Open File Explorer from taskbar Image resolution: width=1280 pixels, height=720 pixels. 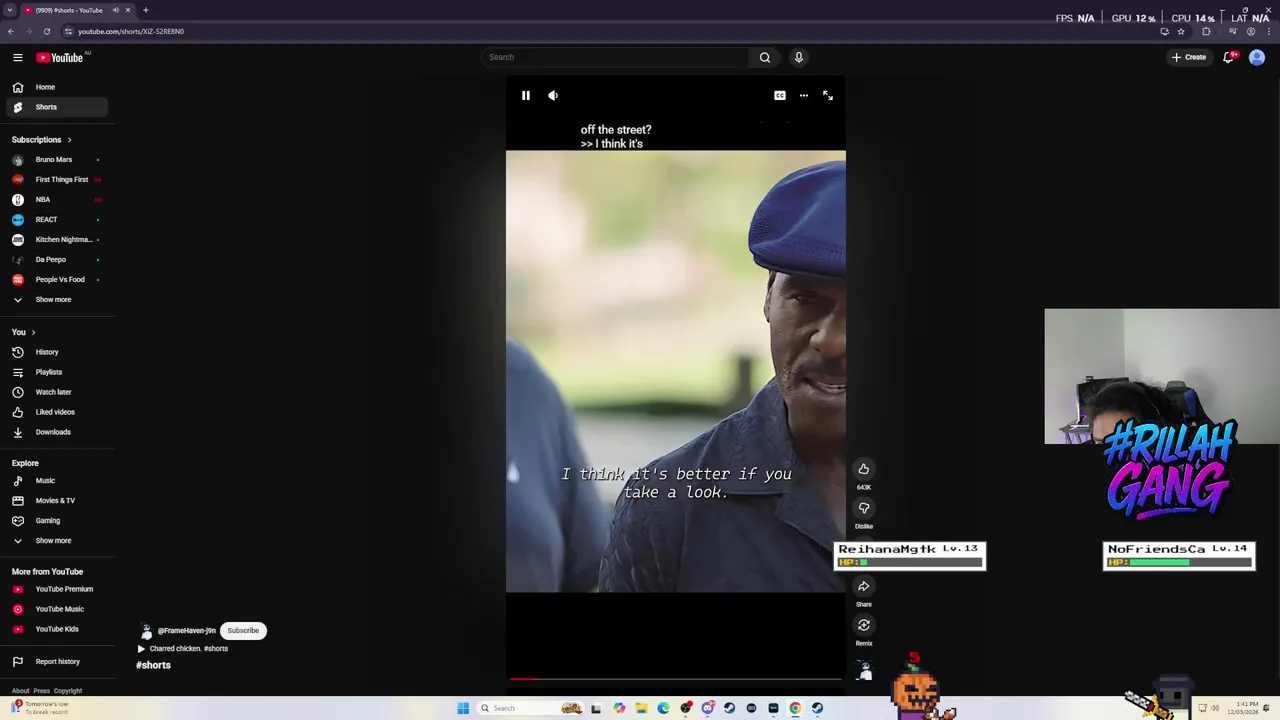(641, 708)
